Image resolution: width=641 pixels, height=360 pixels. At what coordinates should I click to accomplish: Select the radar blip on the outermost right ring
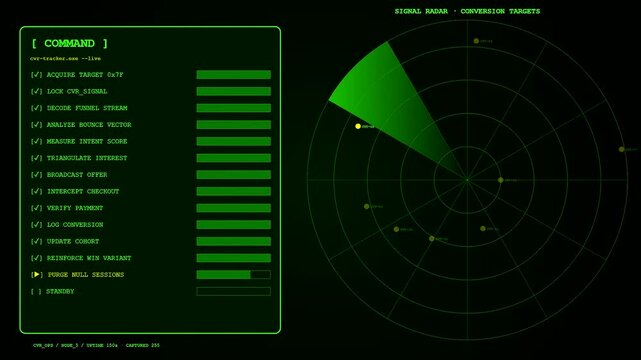pos(621,150)
